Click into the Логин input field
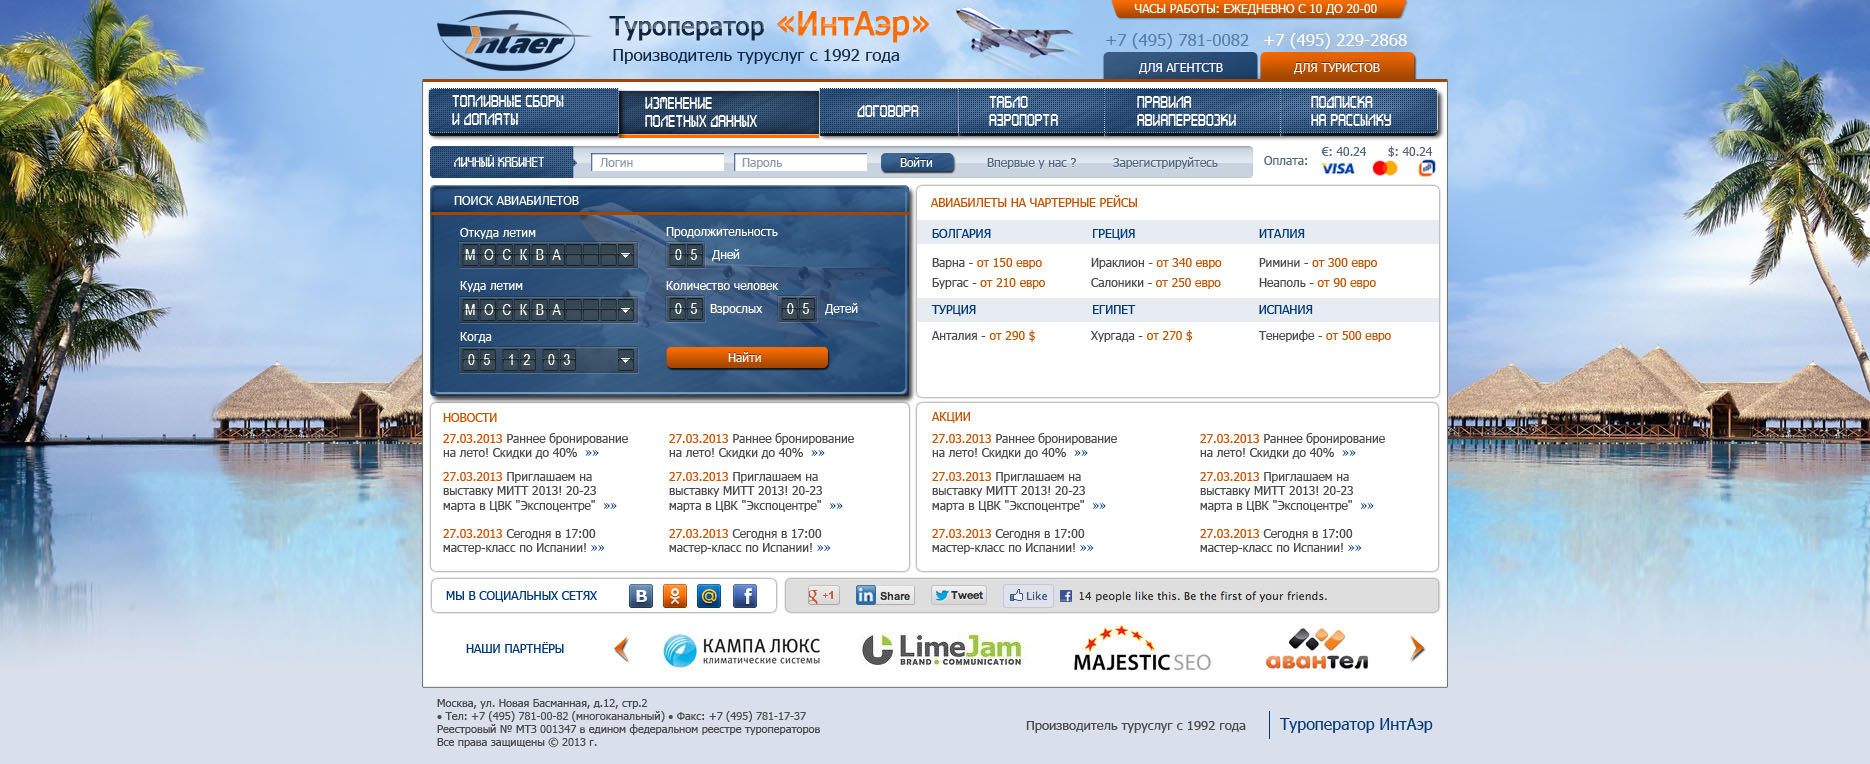Image resolution: width=1870 pixels, height=764 pixels. (657, 163)
